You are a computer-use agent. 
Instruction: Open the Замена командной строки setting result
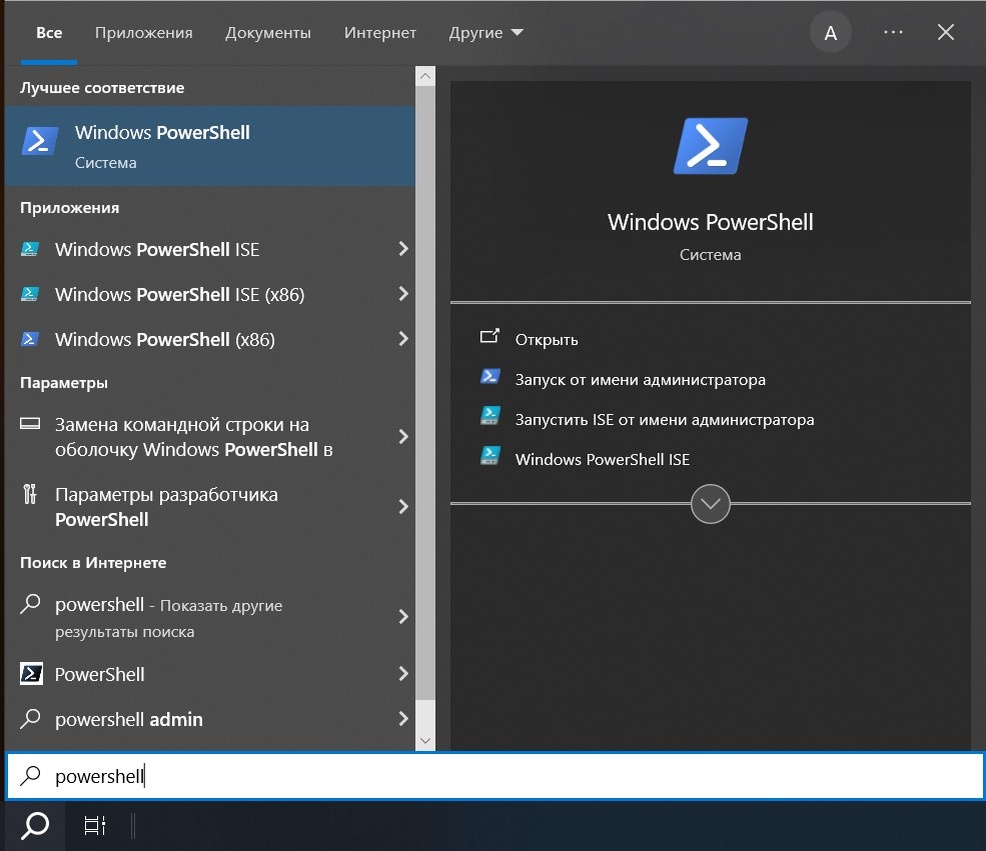(210, 437)
